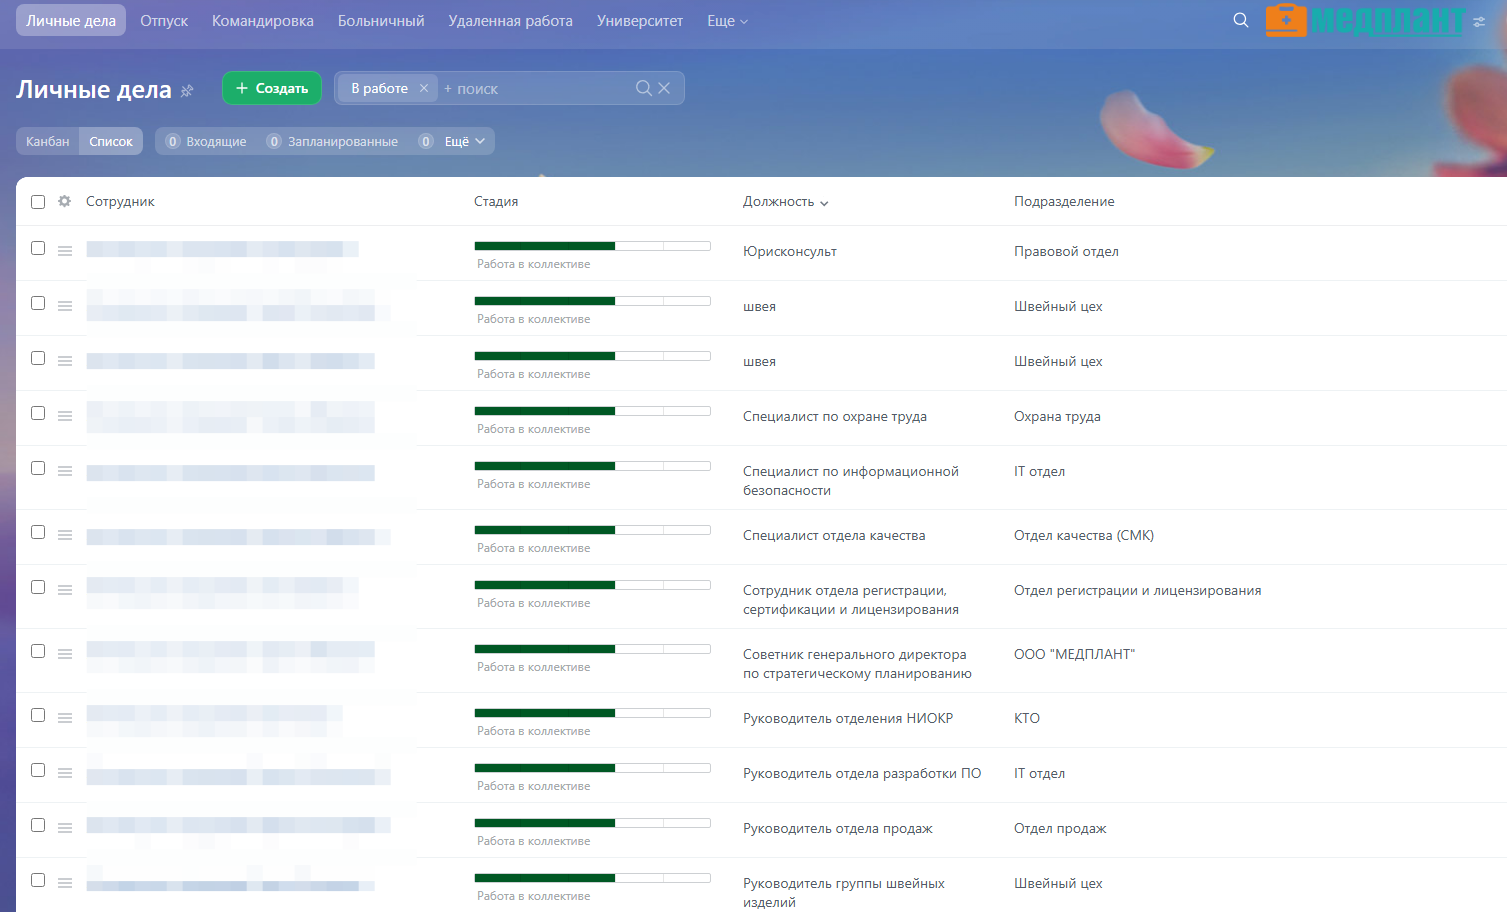Select checkbox for Руководитель отдела продаж row
This screenshot has height=912, width=1507.
[38, 825]
